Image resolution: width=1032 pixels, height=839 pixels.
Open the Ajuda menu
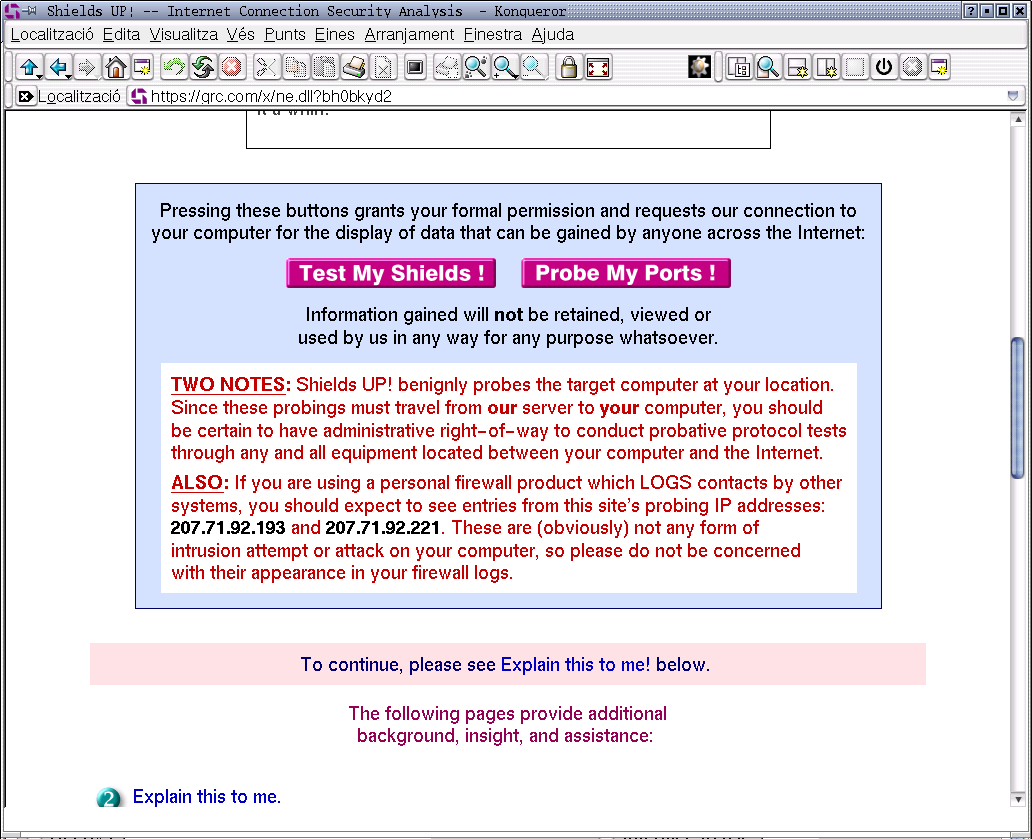(552, 35)
